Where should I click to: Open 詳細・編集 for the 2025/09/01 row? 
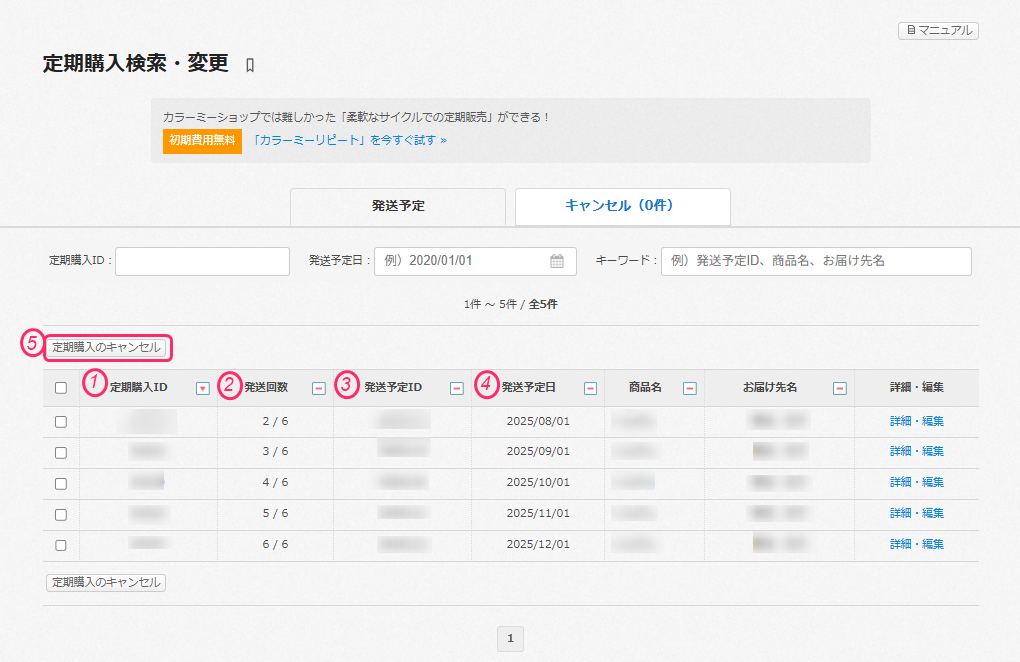(x=916, y=452)
